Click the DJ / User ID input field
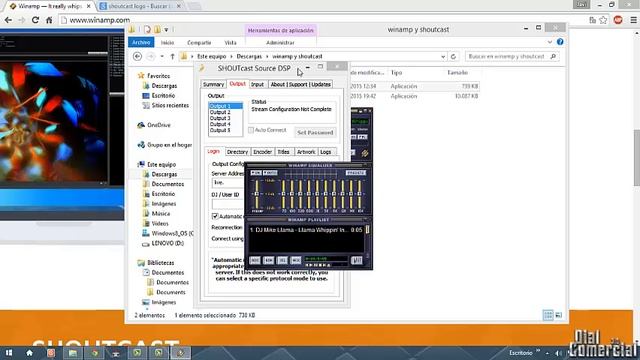Viewport: 640px width, 360px height. click(x=228, y=204)
